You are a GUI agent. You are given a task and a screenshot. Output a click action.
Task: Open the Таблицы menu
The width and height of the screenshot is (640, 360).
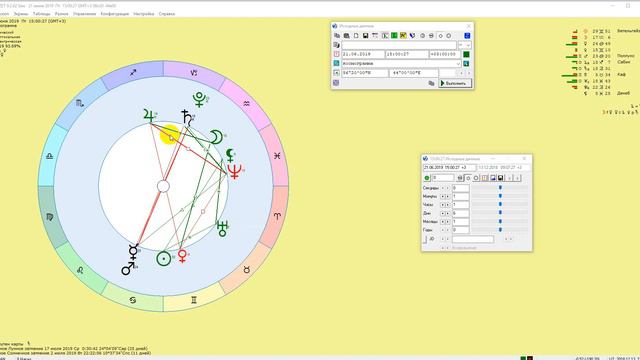(42, 14)
